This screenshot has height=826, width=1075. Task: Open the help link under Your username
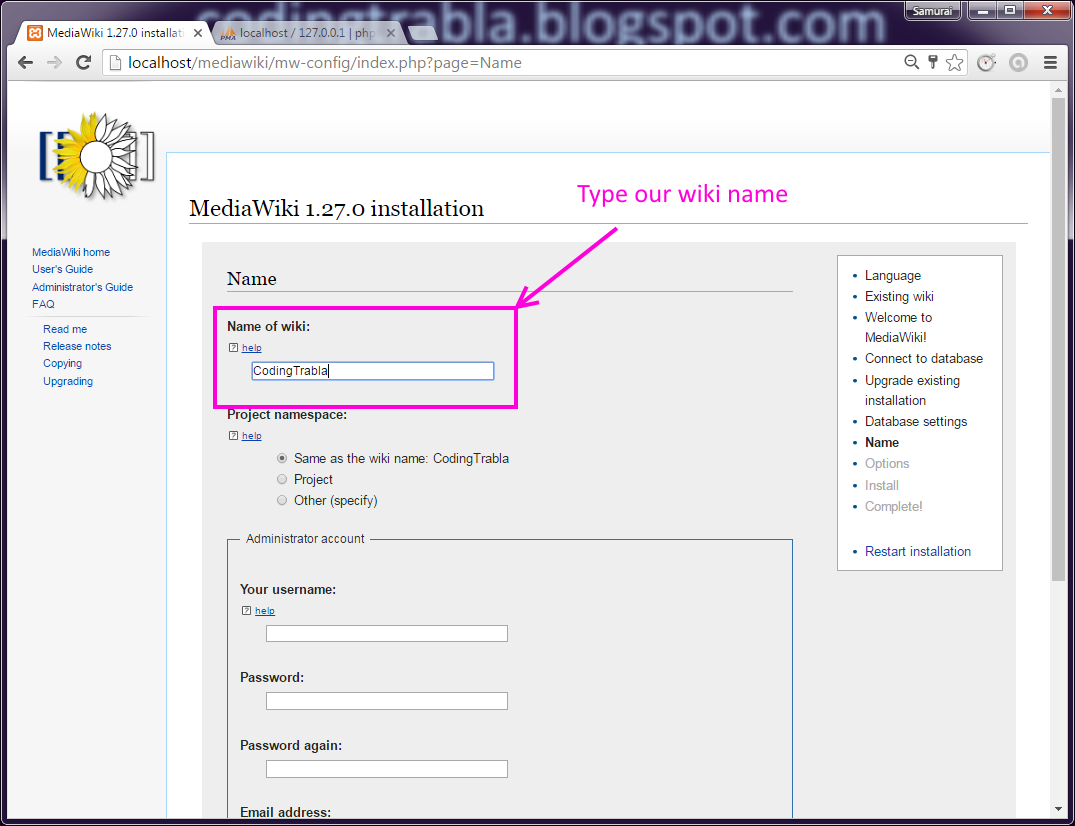[265, 610]
